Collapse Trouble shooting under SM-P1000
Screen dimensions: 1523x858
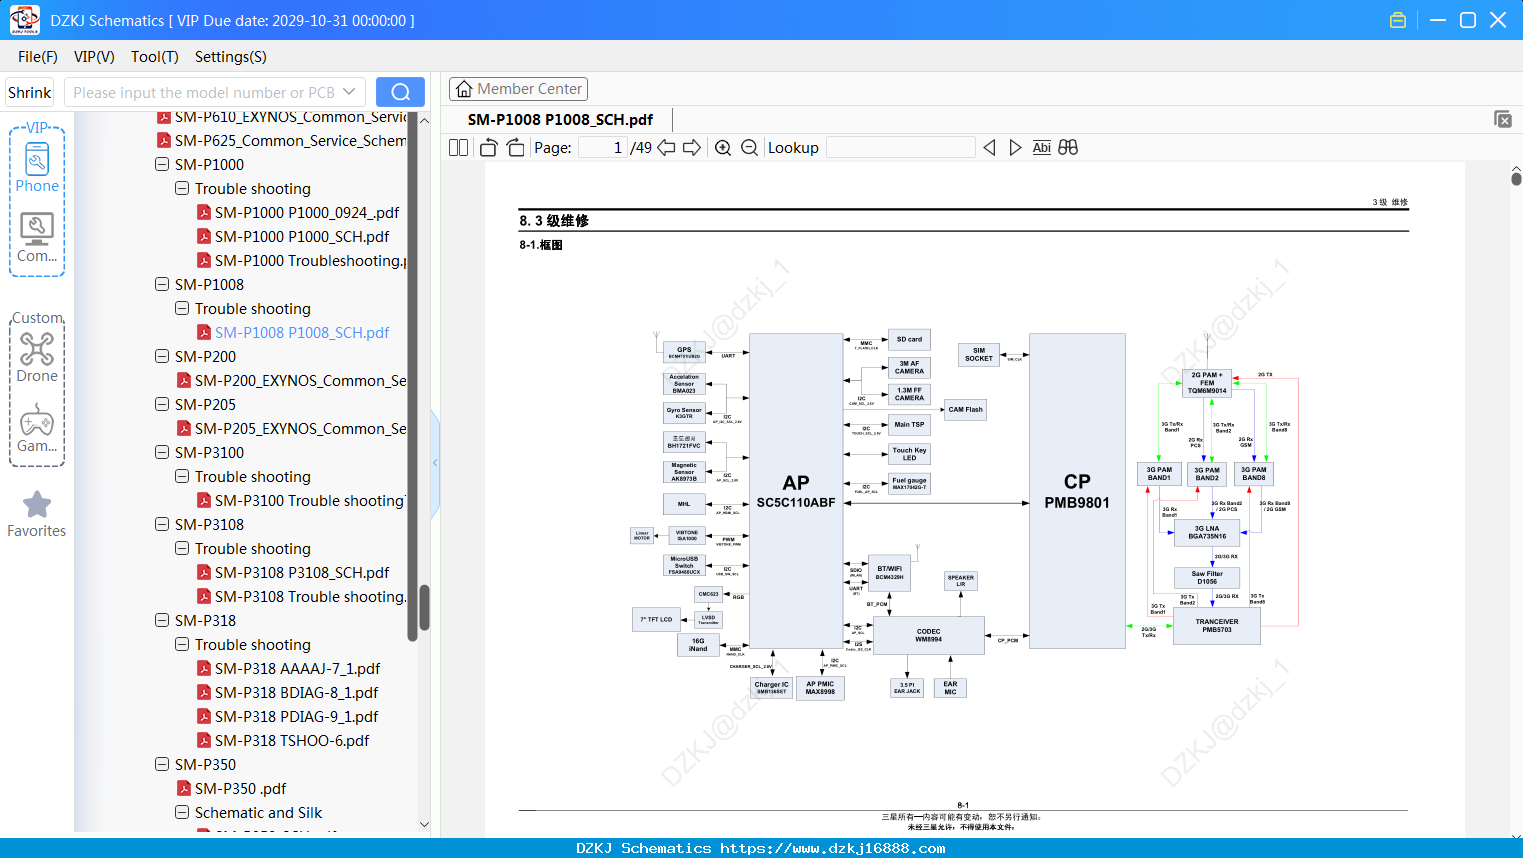click(182, 188)
